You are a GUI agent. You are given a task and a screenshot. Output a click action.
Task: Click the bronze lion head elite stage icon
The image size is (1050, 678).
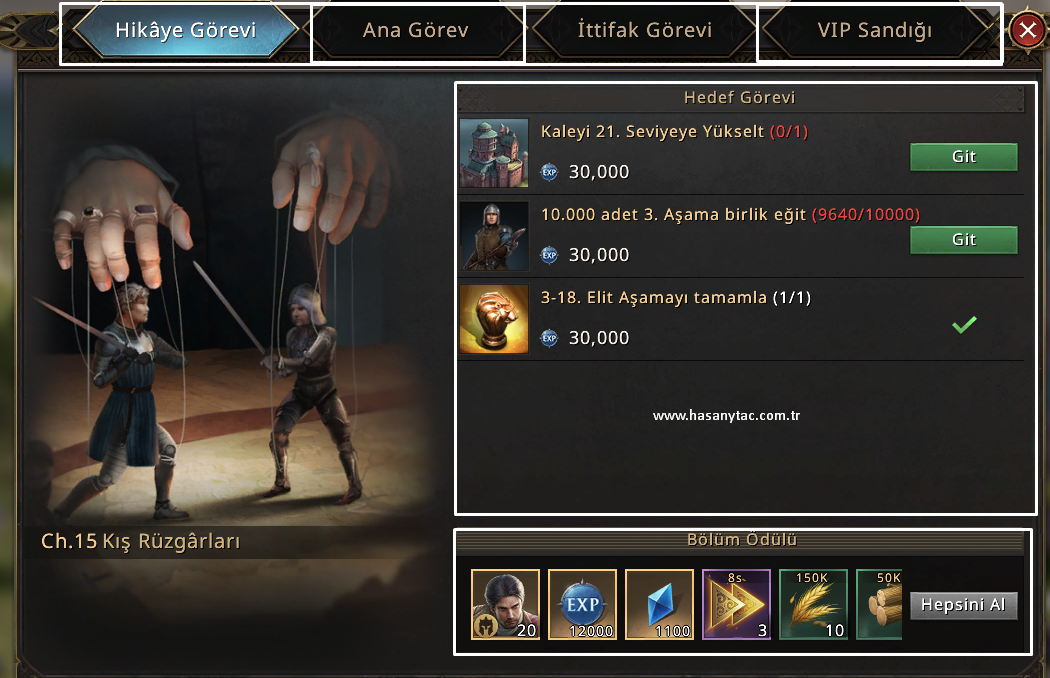(x=494, y=319)
